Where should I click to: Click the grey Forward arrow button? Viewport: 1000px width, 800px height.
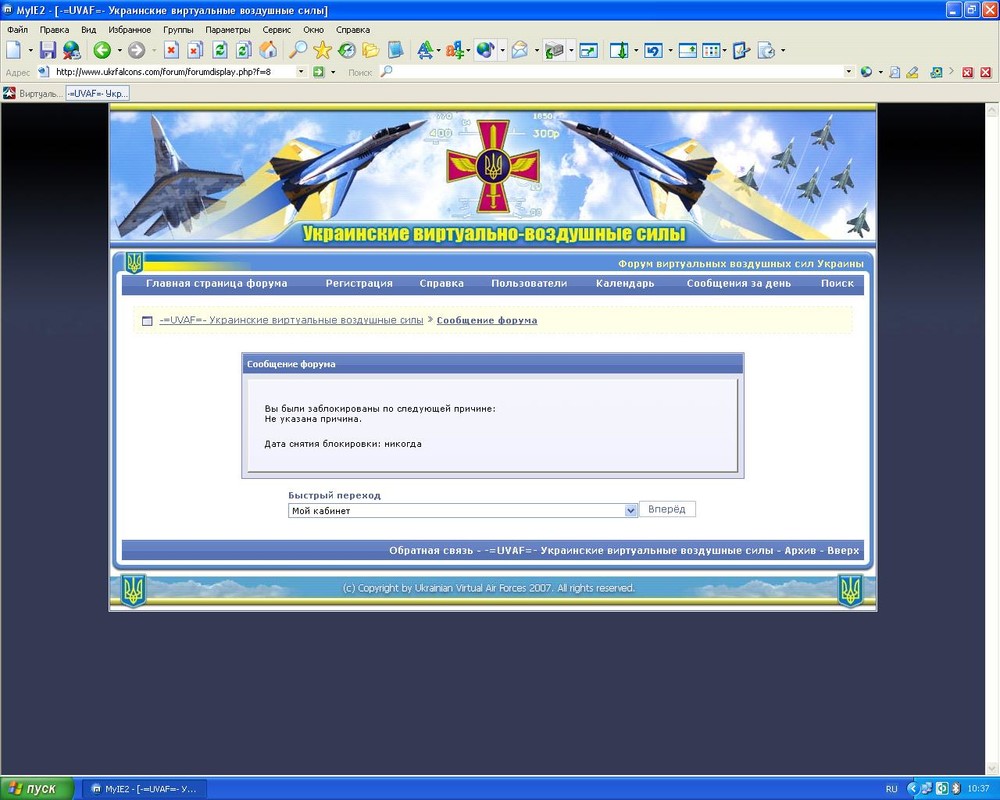[136, 50]
